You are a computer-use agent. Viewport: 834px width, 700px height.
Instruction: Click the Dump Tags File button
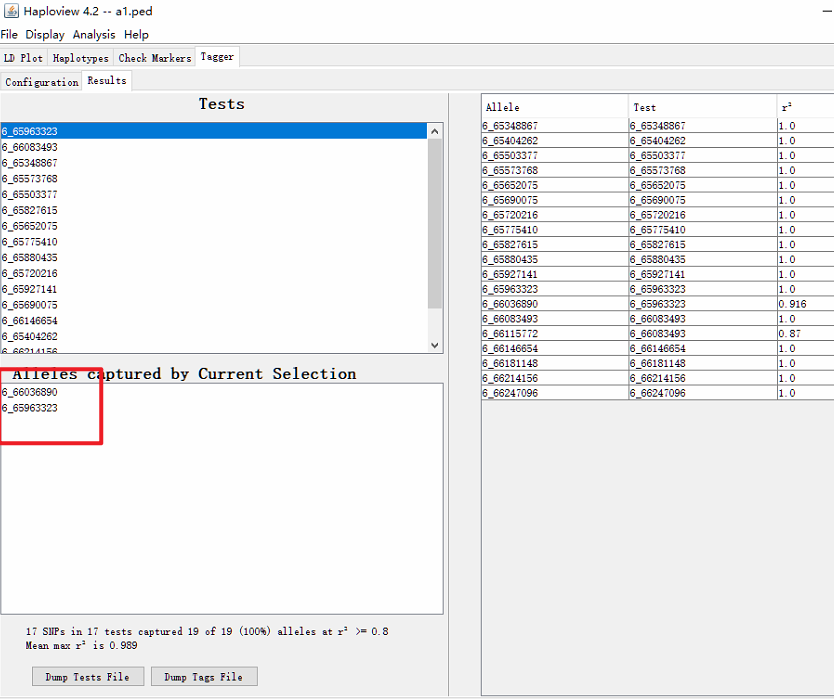204,677
